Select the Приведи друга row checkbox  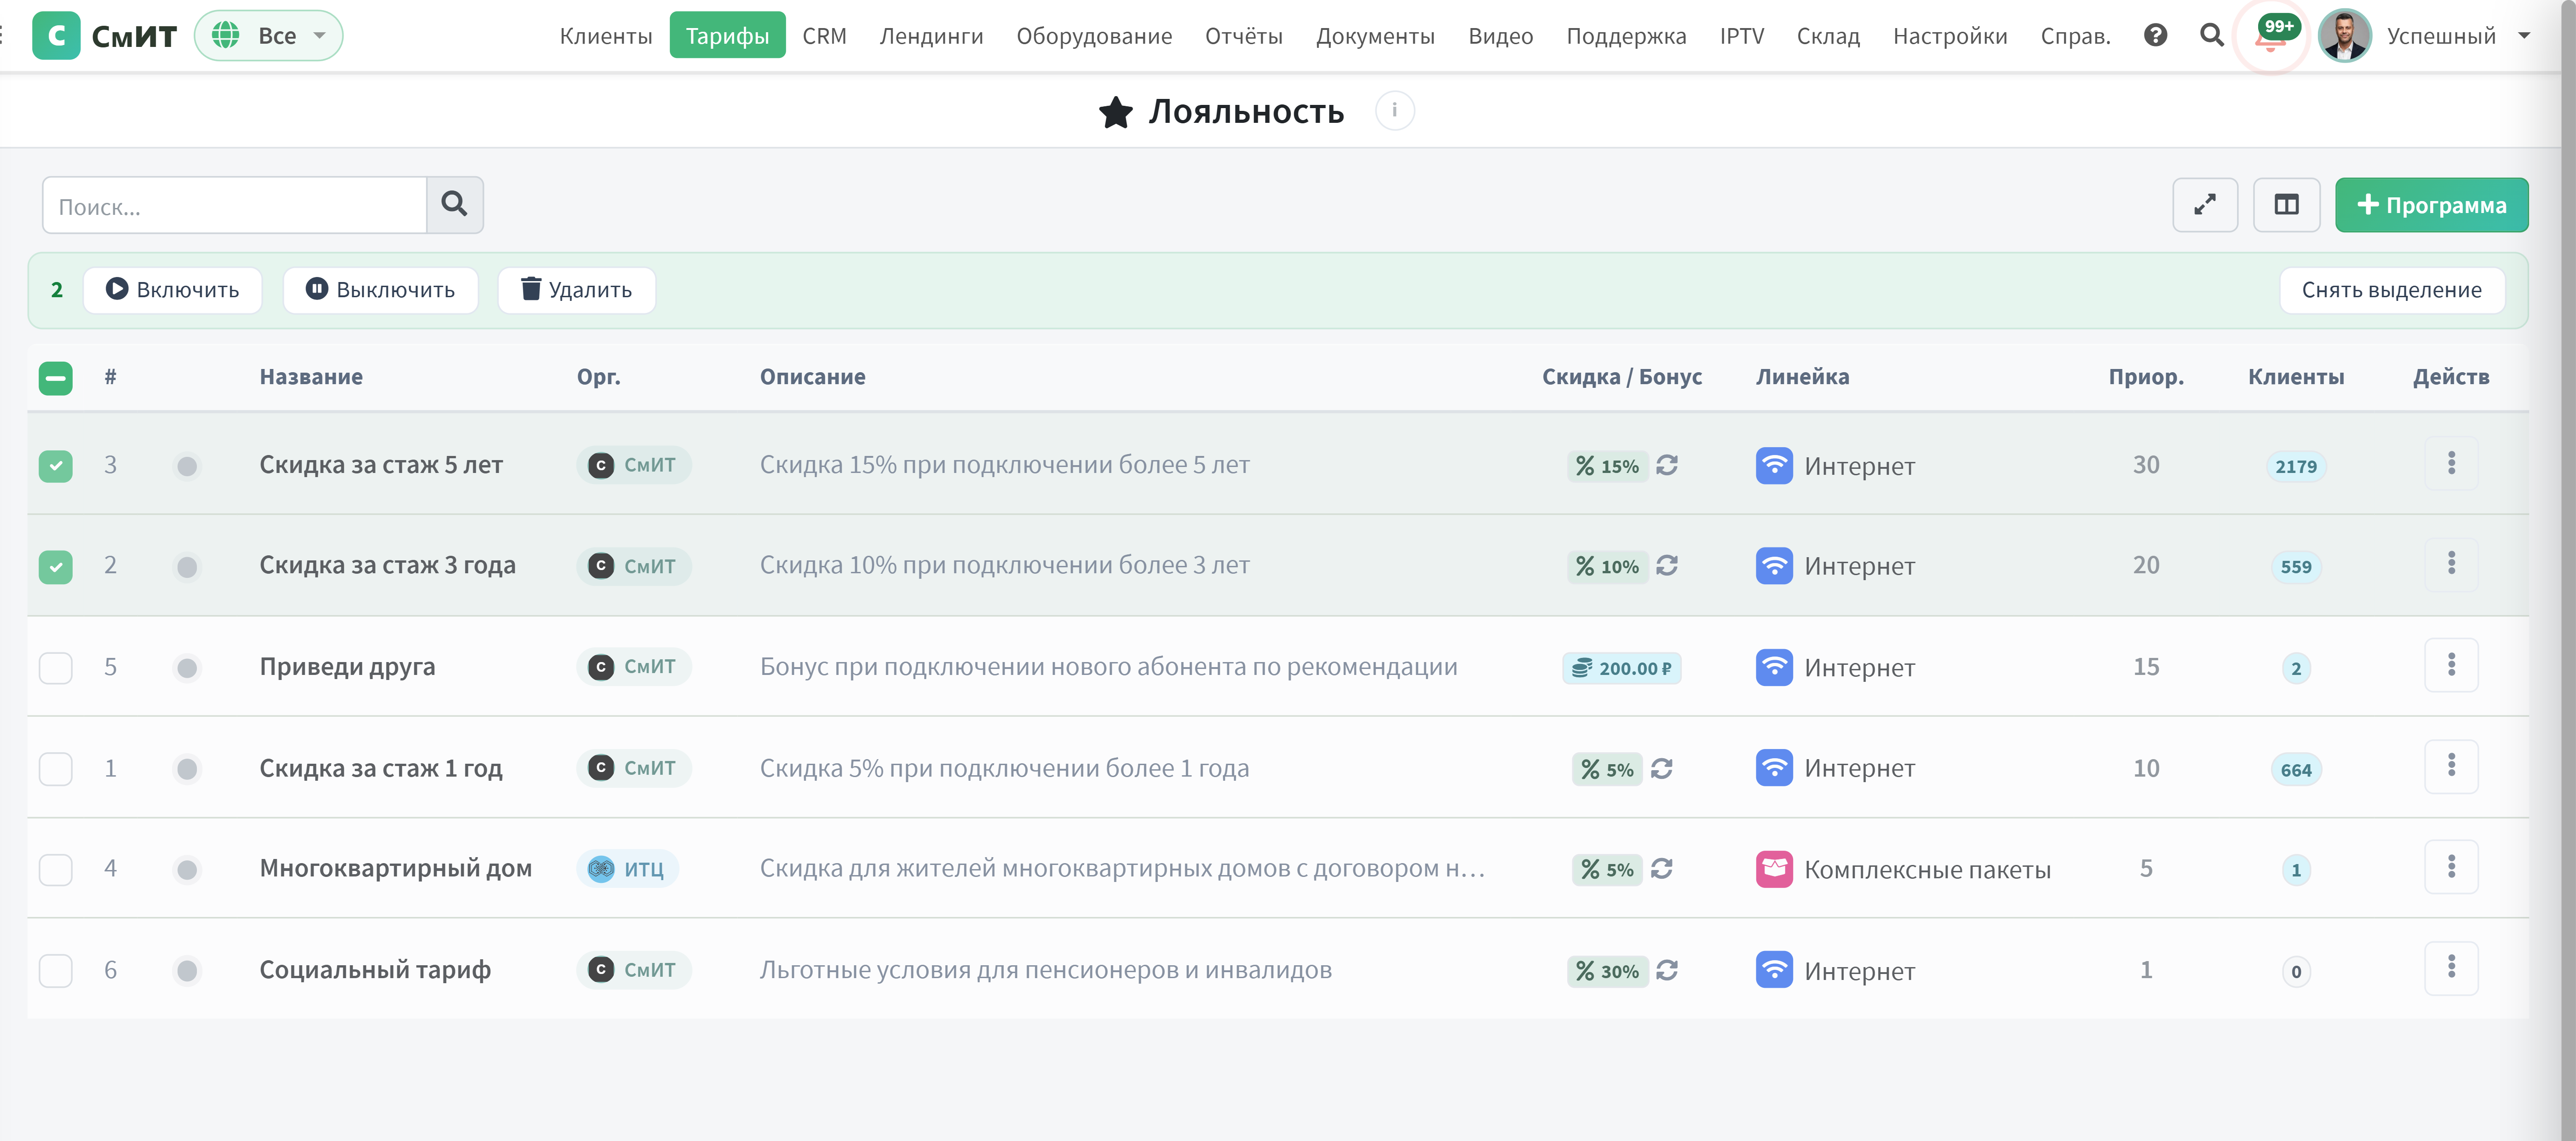click(x=56, y=668)
